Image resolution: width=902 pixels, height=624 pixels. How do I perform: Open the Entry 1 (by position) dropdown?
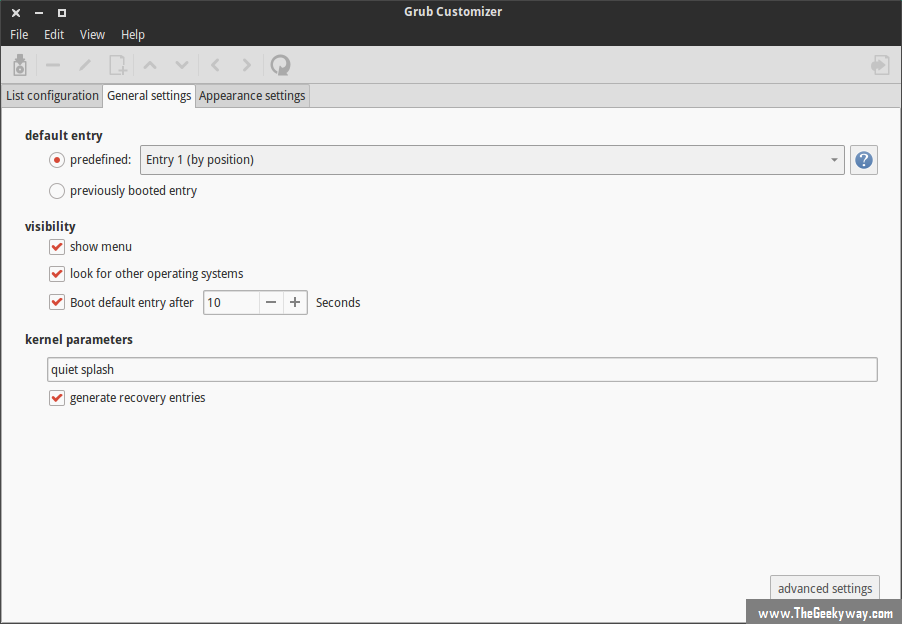(492, 160)
